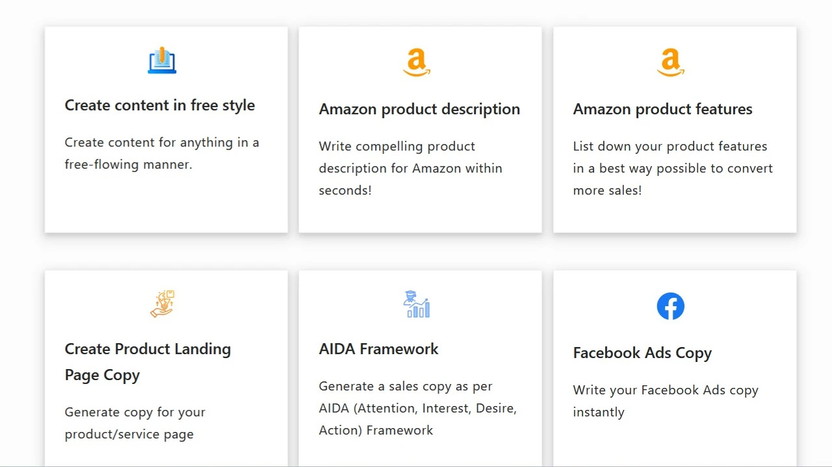Image resolution: width=832 pixels, height=467 pixels.
Task: Click the Amazon logo above product features
Action: [x=670, y=63]
